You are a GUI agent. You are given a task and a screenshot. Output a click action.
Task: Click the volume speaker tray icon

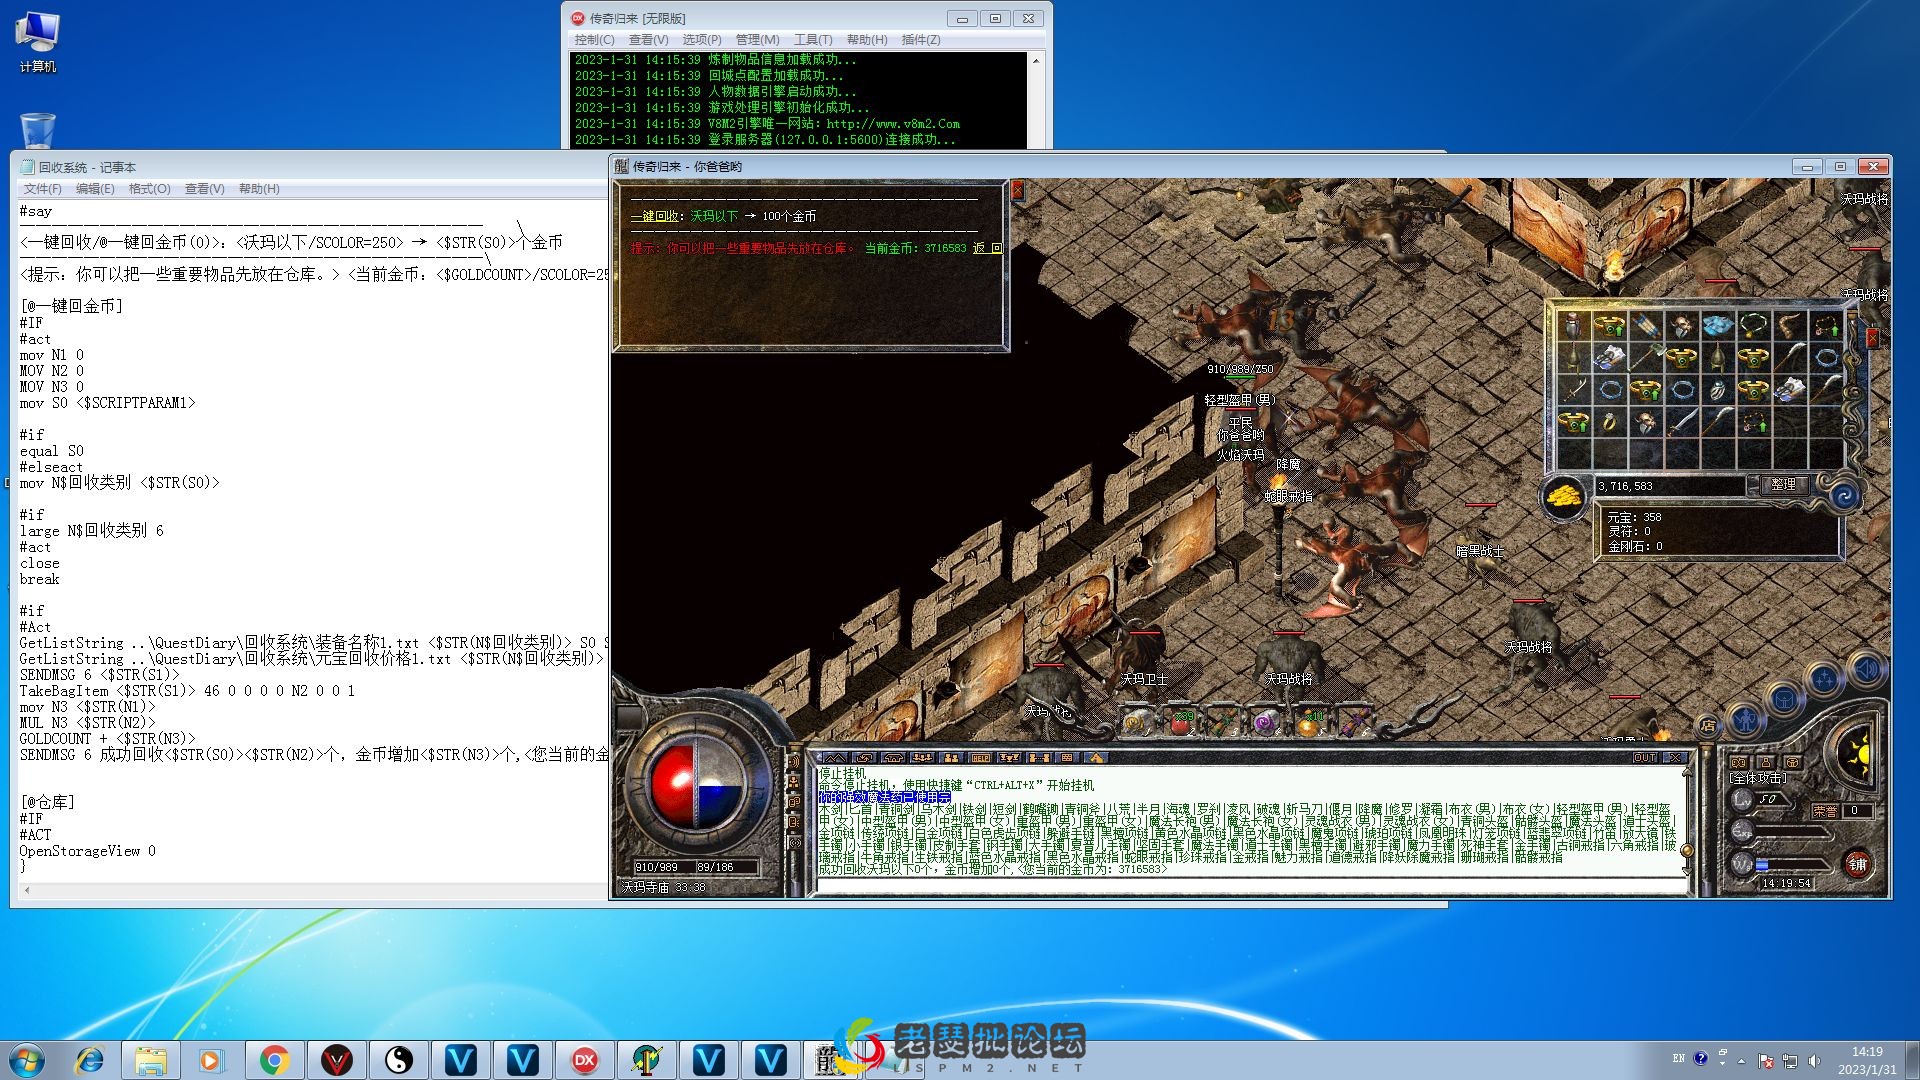click(1814, 1061)
